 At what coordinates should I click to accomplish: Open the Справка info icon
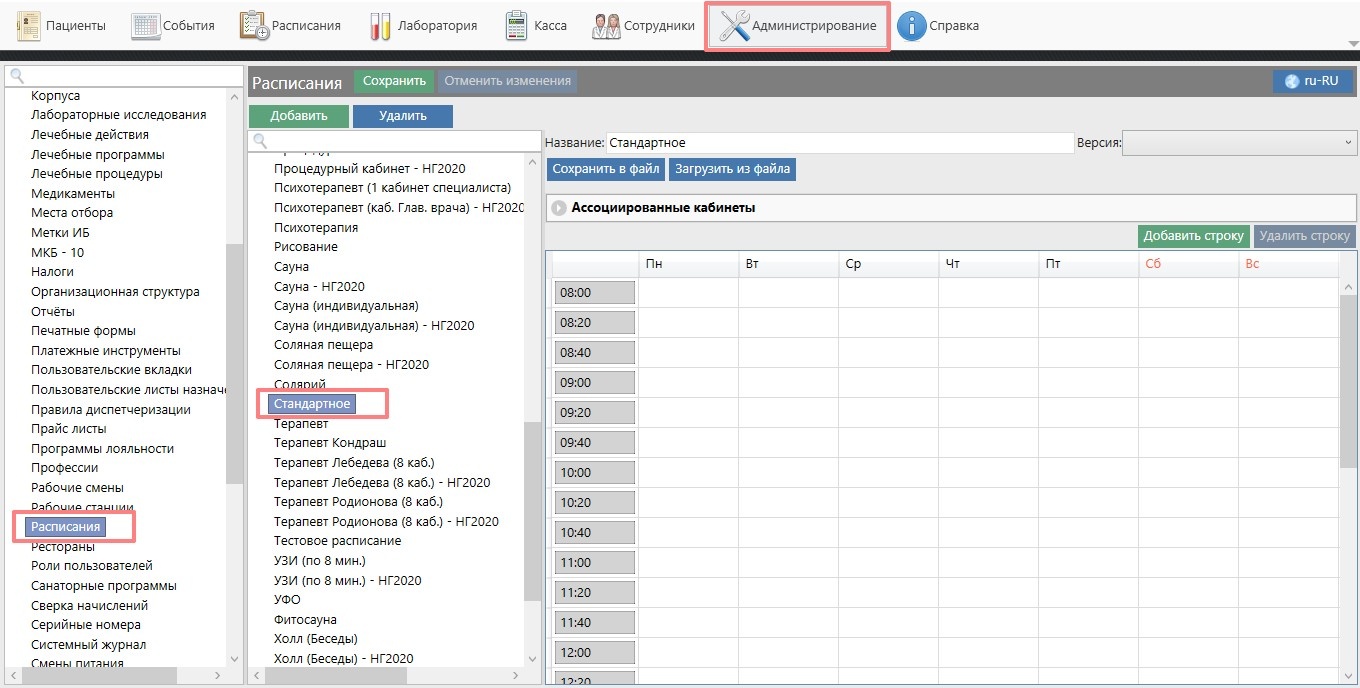pyautogui.click(x=911, y=26)
